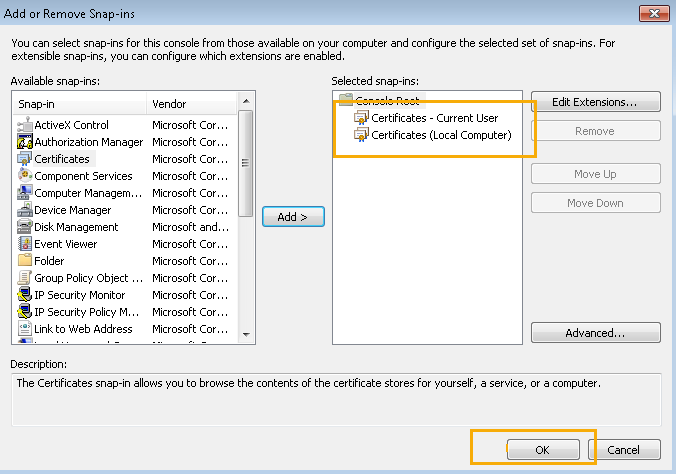Click the Device Manager icon
The height and width of the screenshot is (474, 676).
25,210
